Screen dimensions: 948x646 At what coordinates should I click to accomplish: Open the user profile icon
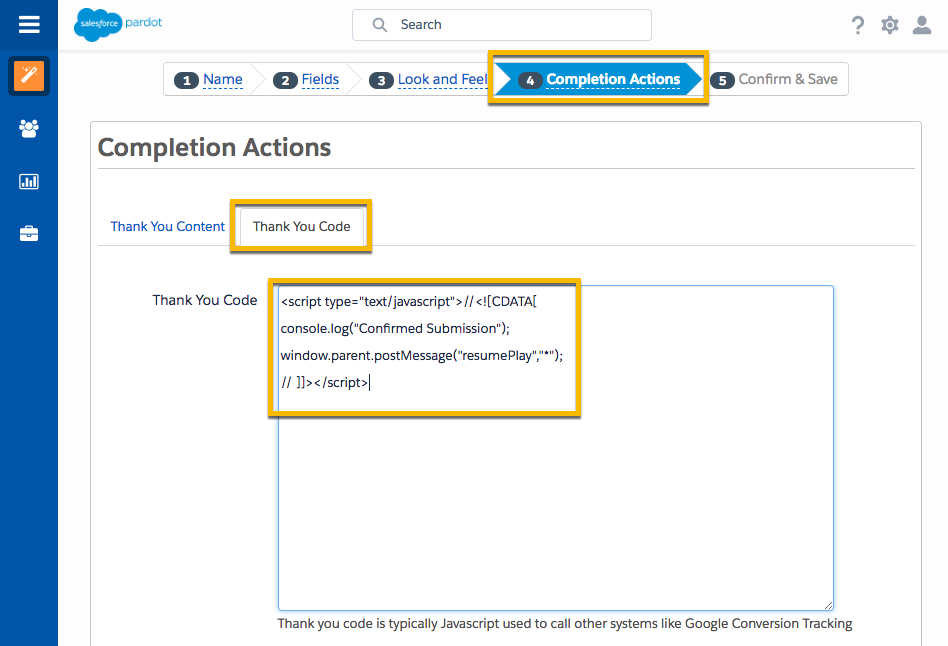922,25
